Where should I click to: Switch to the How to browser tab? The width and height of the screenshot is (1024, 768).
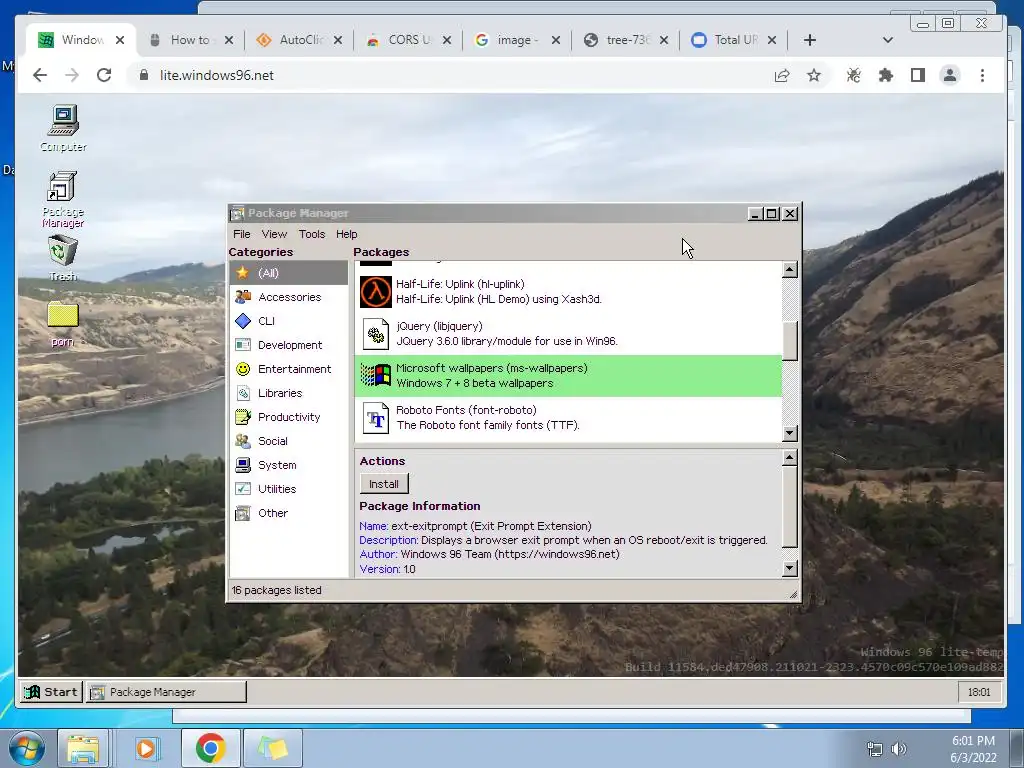190,40
